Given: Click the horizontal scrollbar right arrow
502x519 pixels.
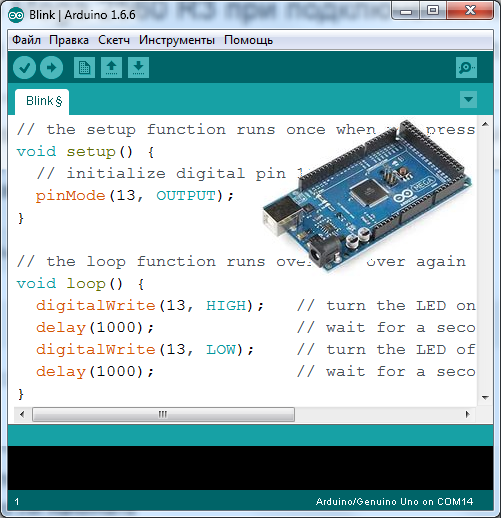Looking at the screenshot, I should point(467,414).
